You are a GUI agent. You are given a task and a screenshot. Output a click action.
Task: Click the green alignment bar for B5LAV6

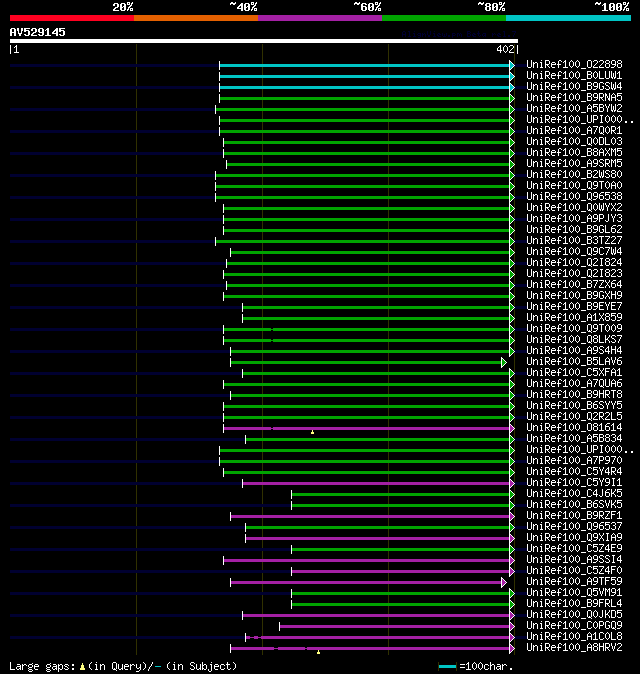366,362
